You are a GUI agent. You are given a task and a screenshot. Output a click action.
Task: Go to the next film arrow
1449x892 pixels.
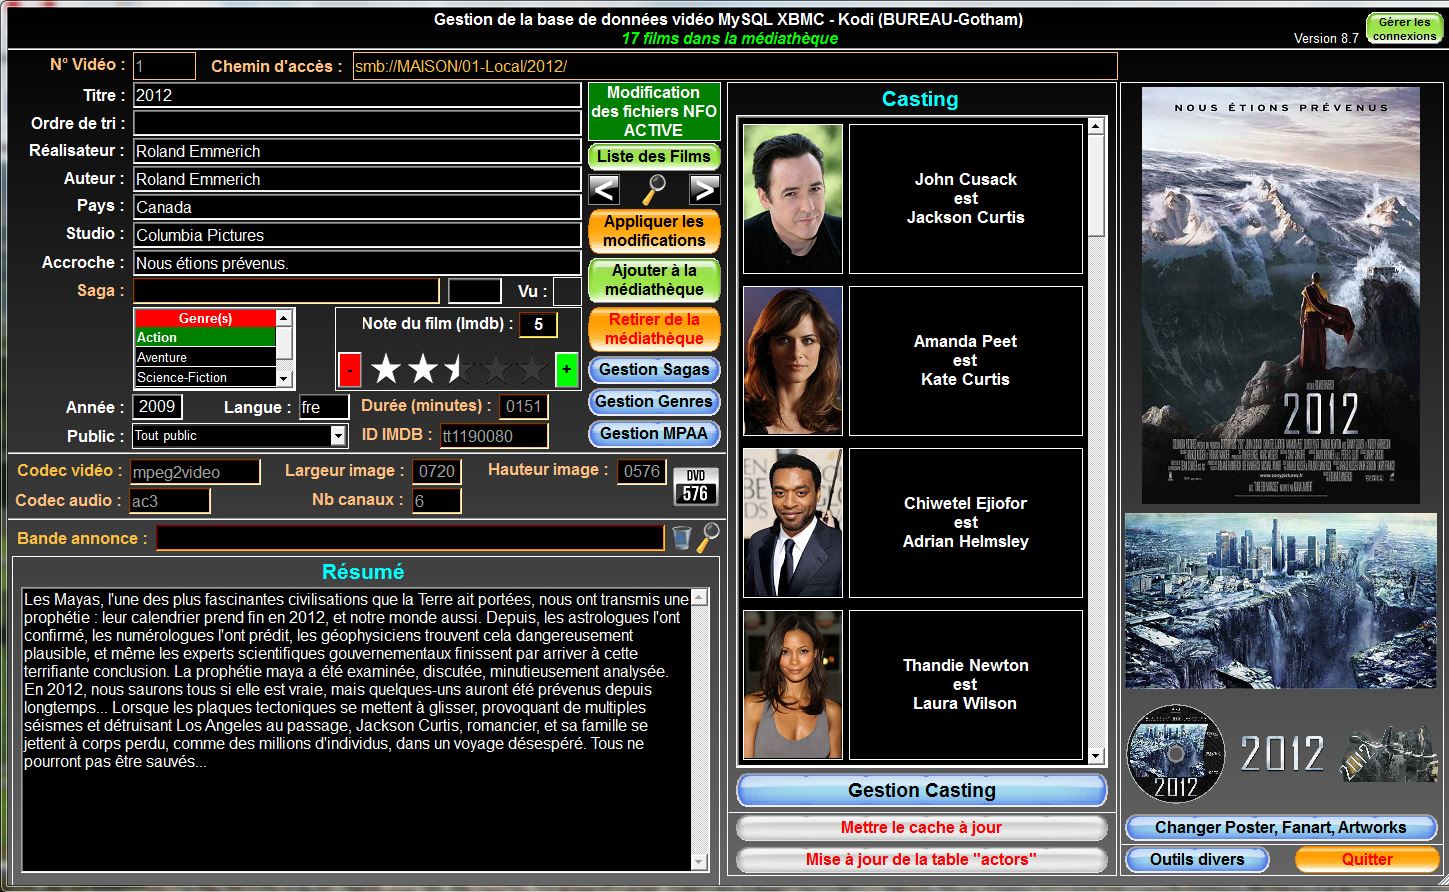[704, 189]
